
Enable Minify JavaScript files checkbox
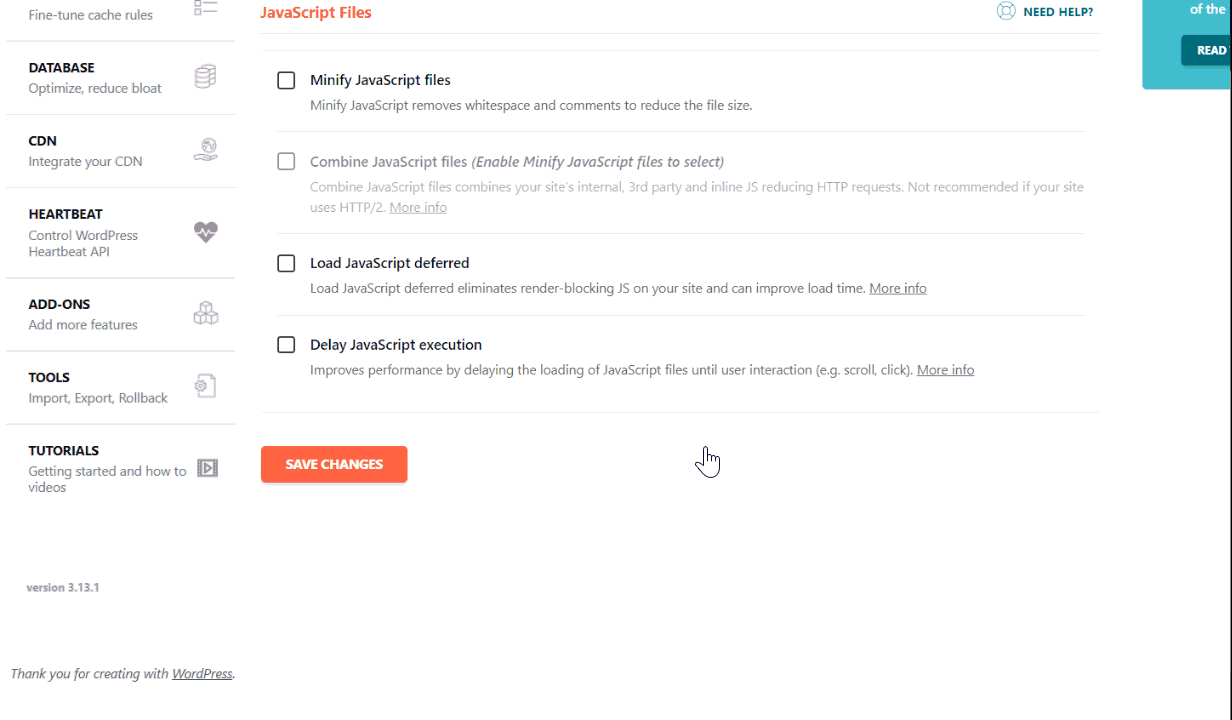286,80
